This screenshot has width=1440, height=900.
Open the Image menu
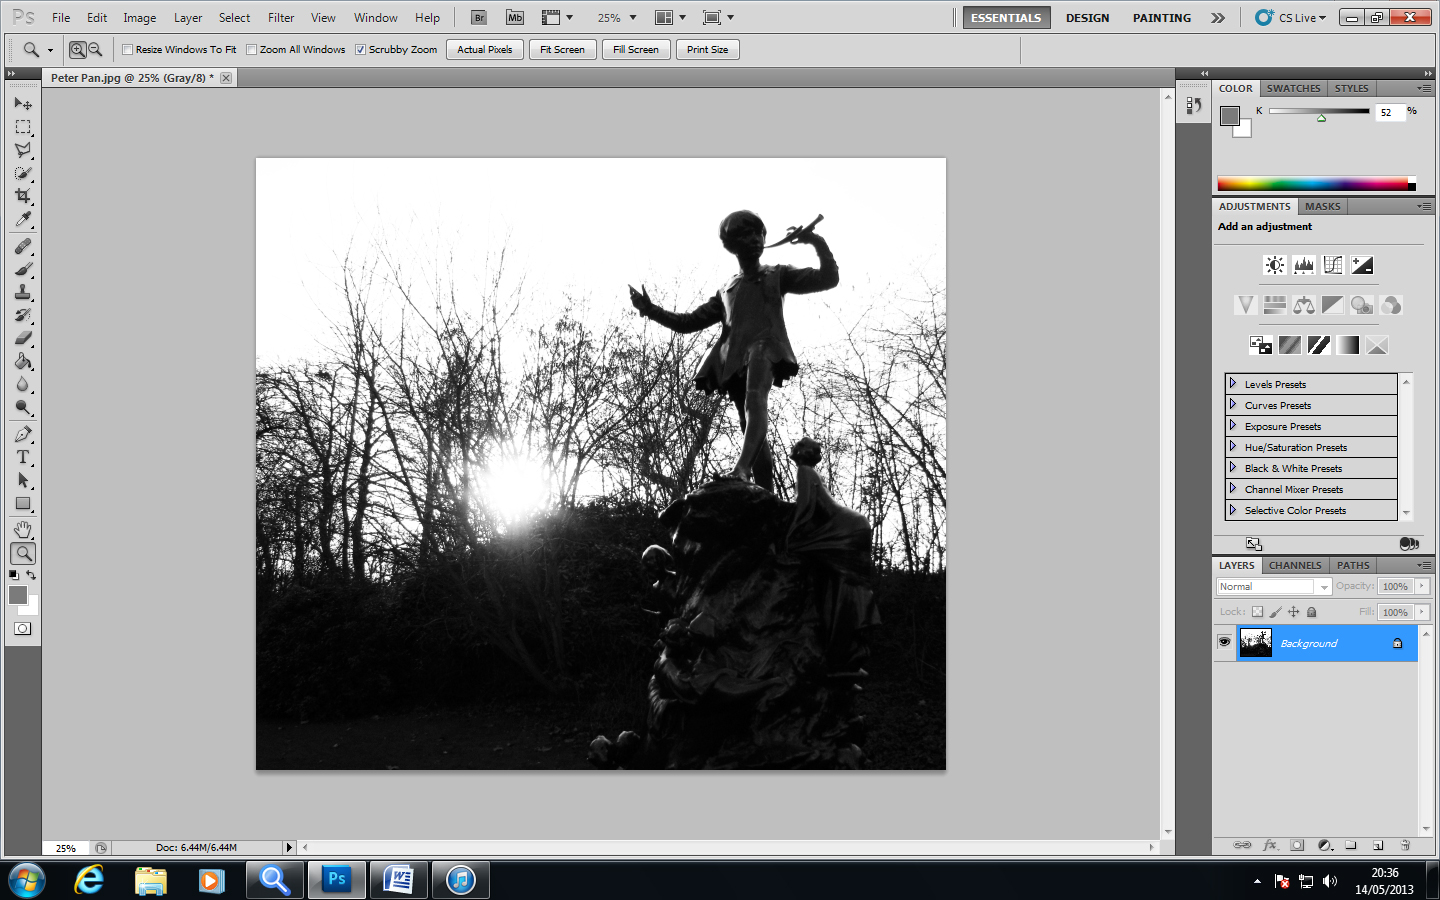tap(139, 18)
